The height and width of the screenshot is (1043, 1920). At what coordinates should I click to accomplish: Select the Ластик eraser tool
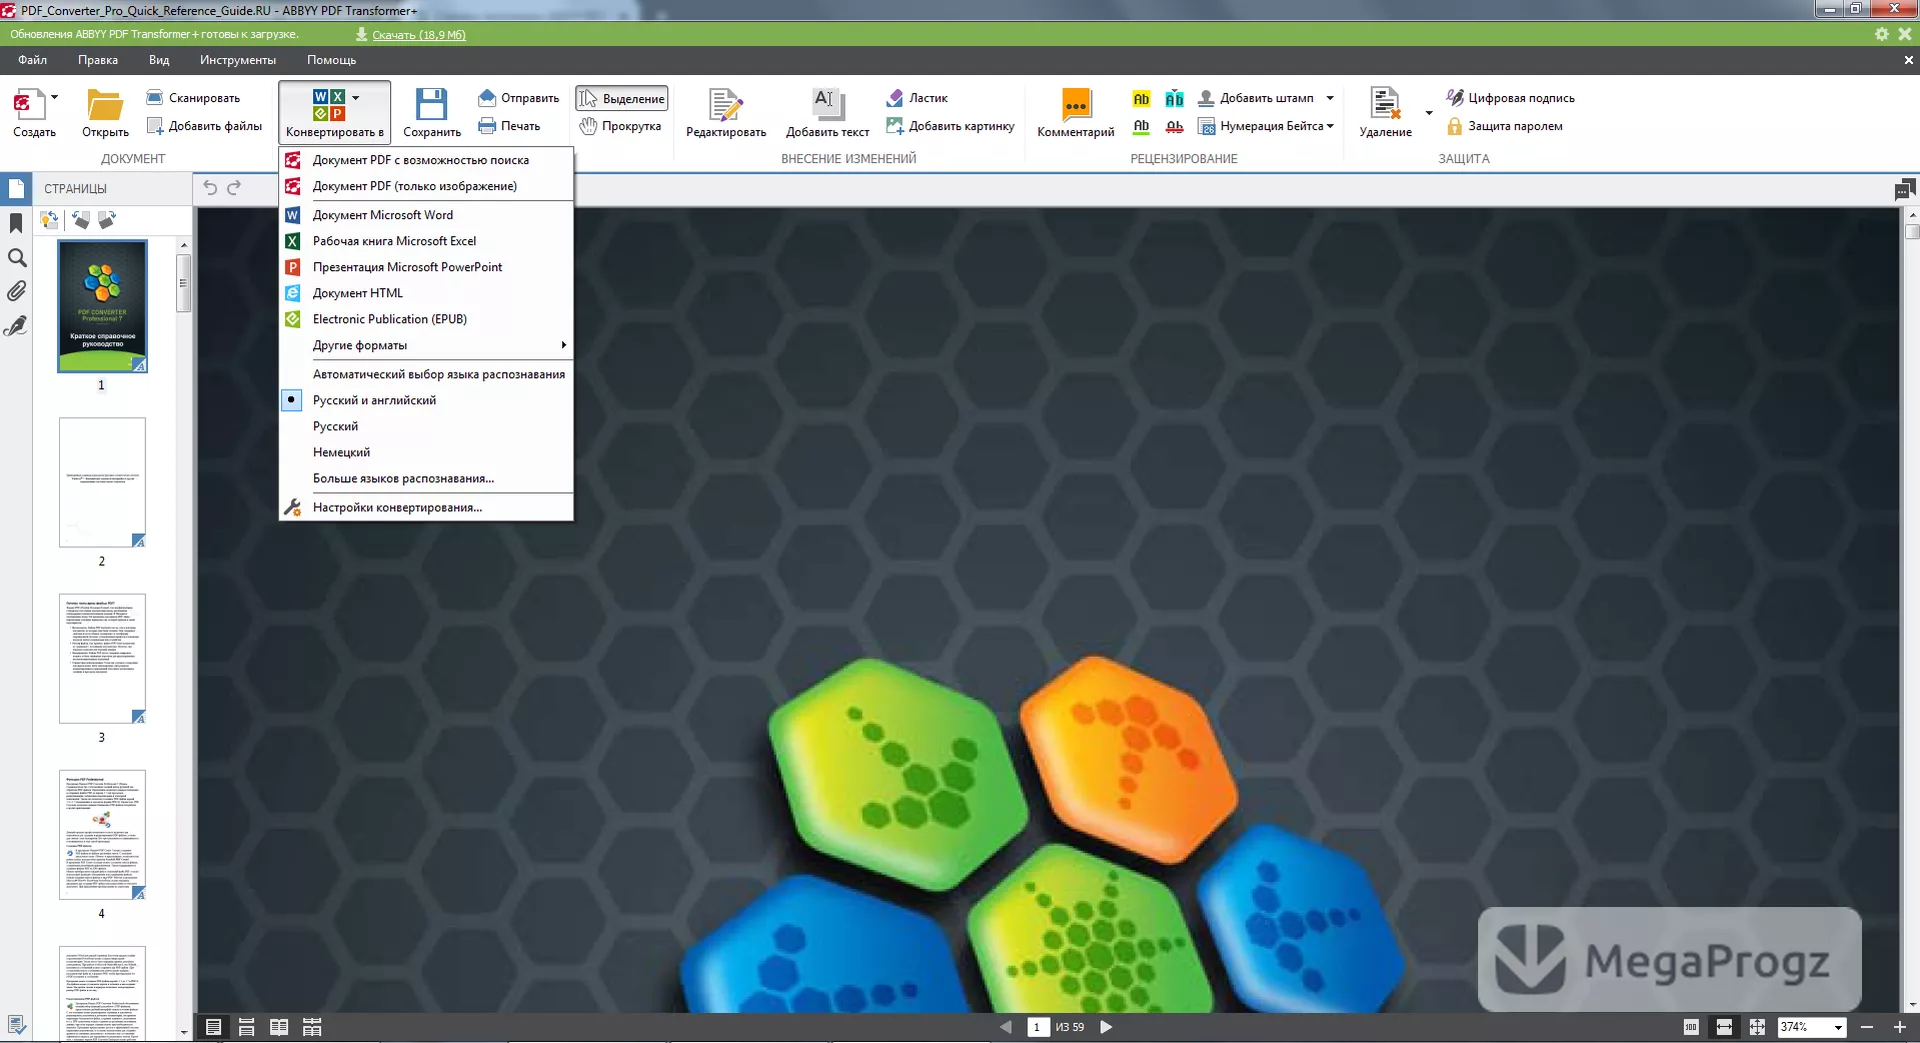click(x=917, y=98)
